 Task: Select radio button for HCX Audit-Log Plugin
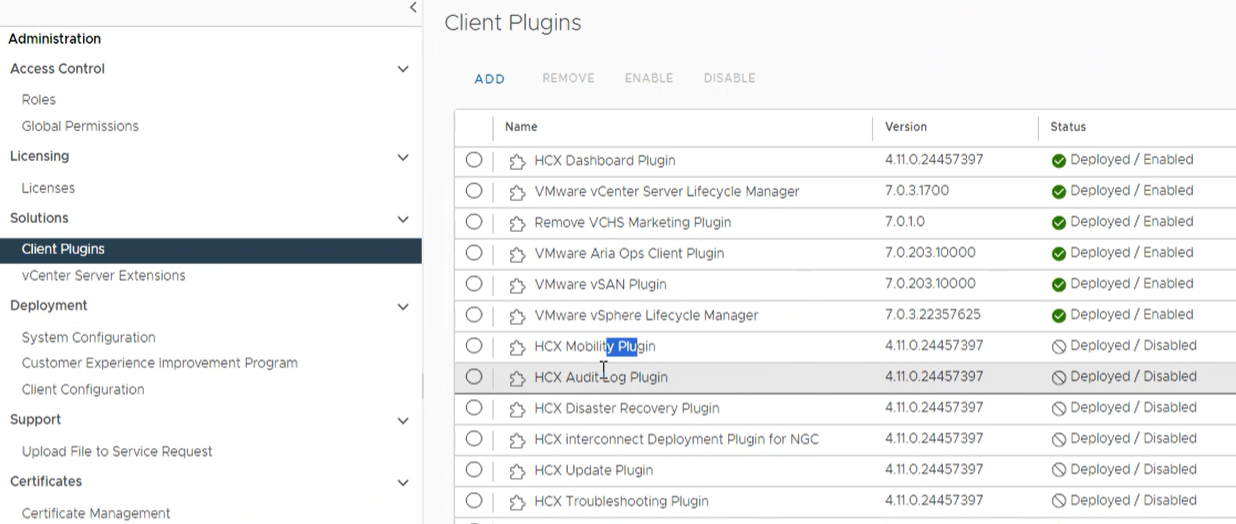coord(474,377)
